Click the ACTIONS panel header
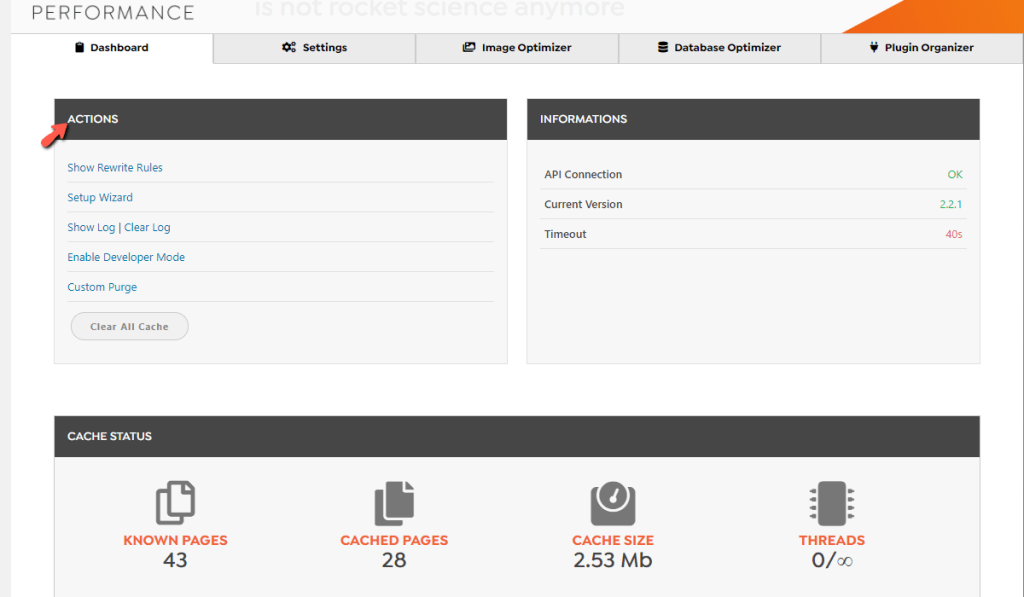Screen dimensions: 1024x597 point(280,120)
